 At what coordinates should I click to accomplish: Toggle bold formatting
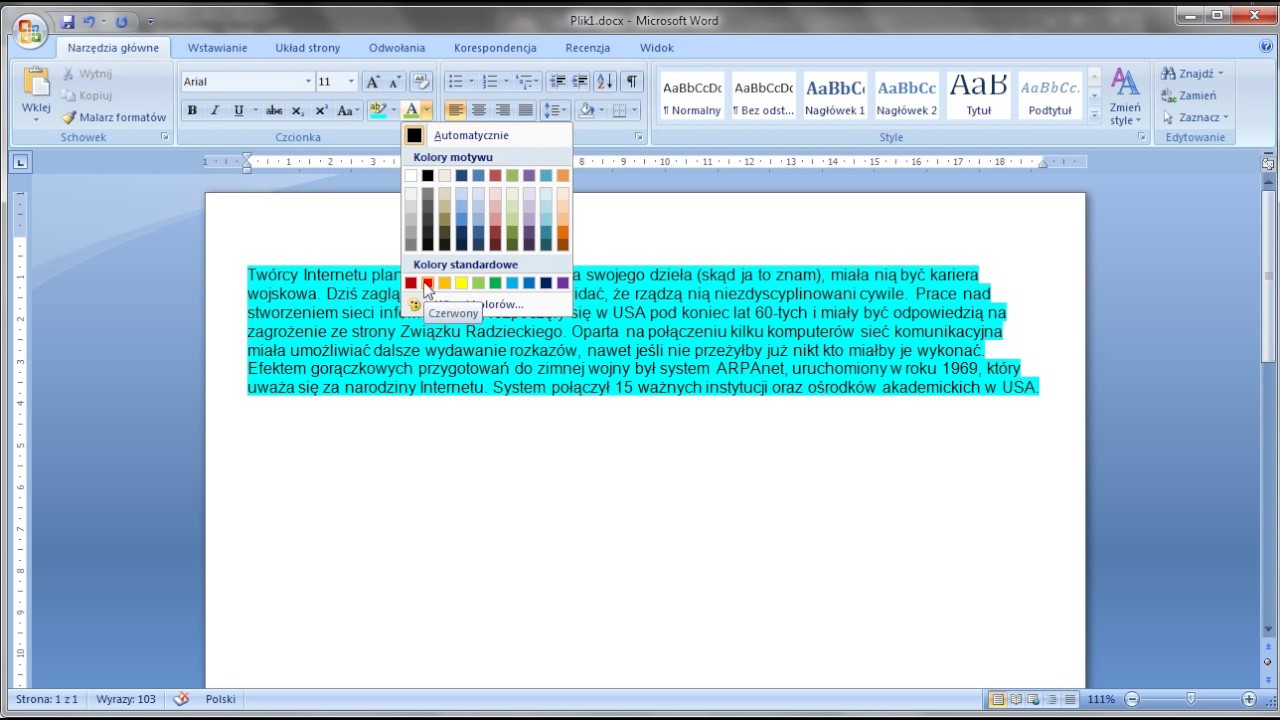pyautogui.click(x=192, y=110)
